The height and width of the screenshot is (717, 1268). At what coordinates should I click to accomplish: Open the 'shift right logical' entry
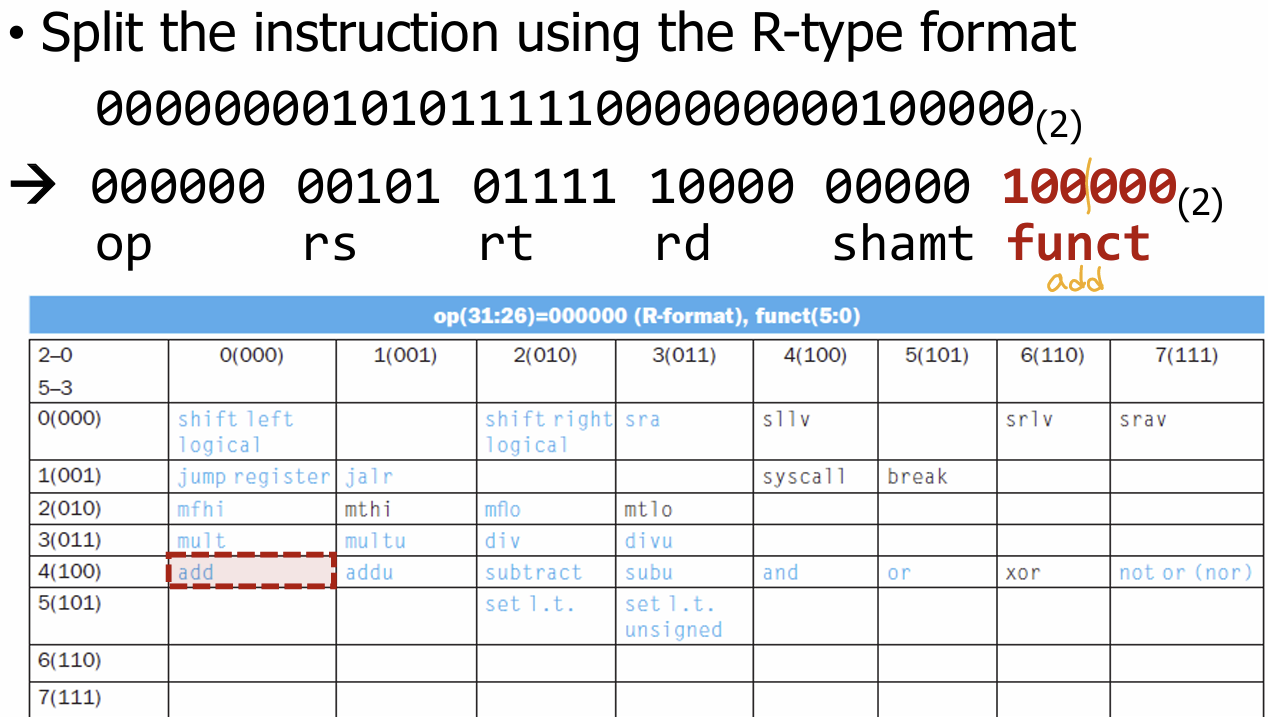pos(548,432)
